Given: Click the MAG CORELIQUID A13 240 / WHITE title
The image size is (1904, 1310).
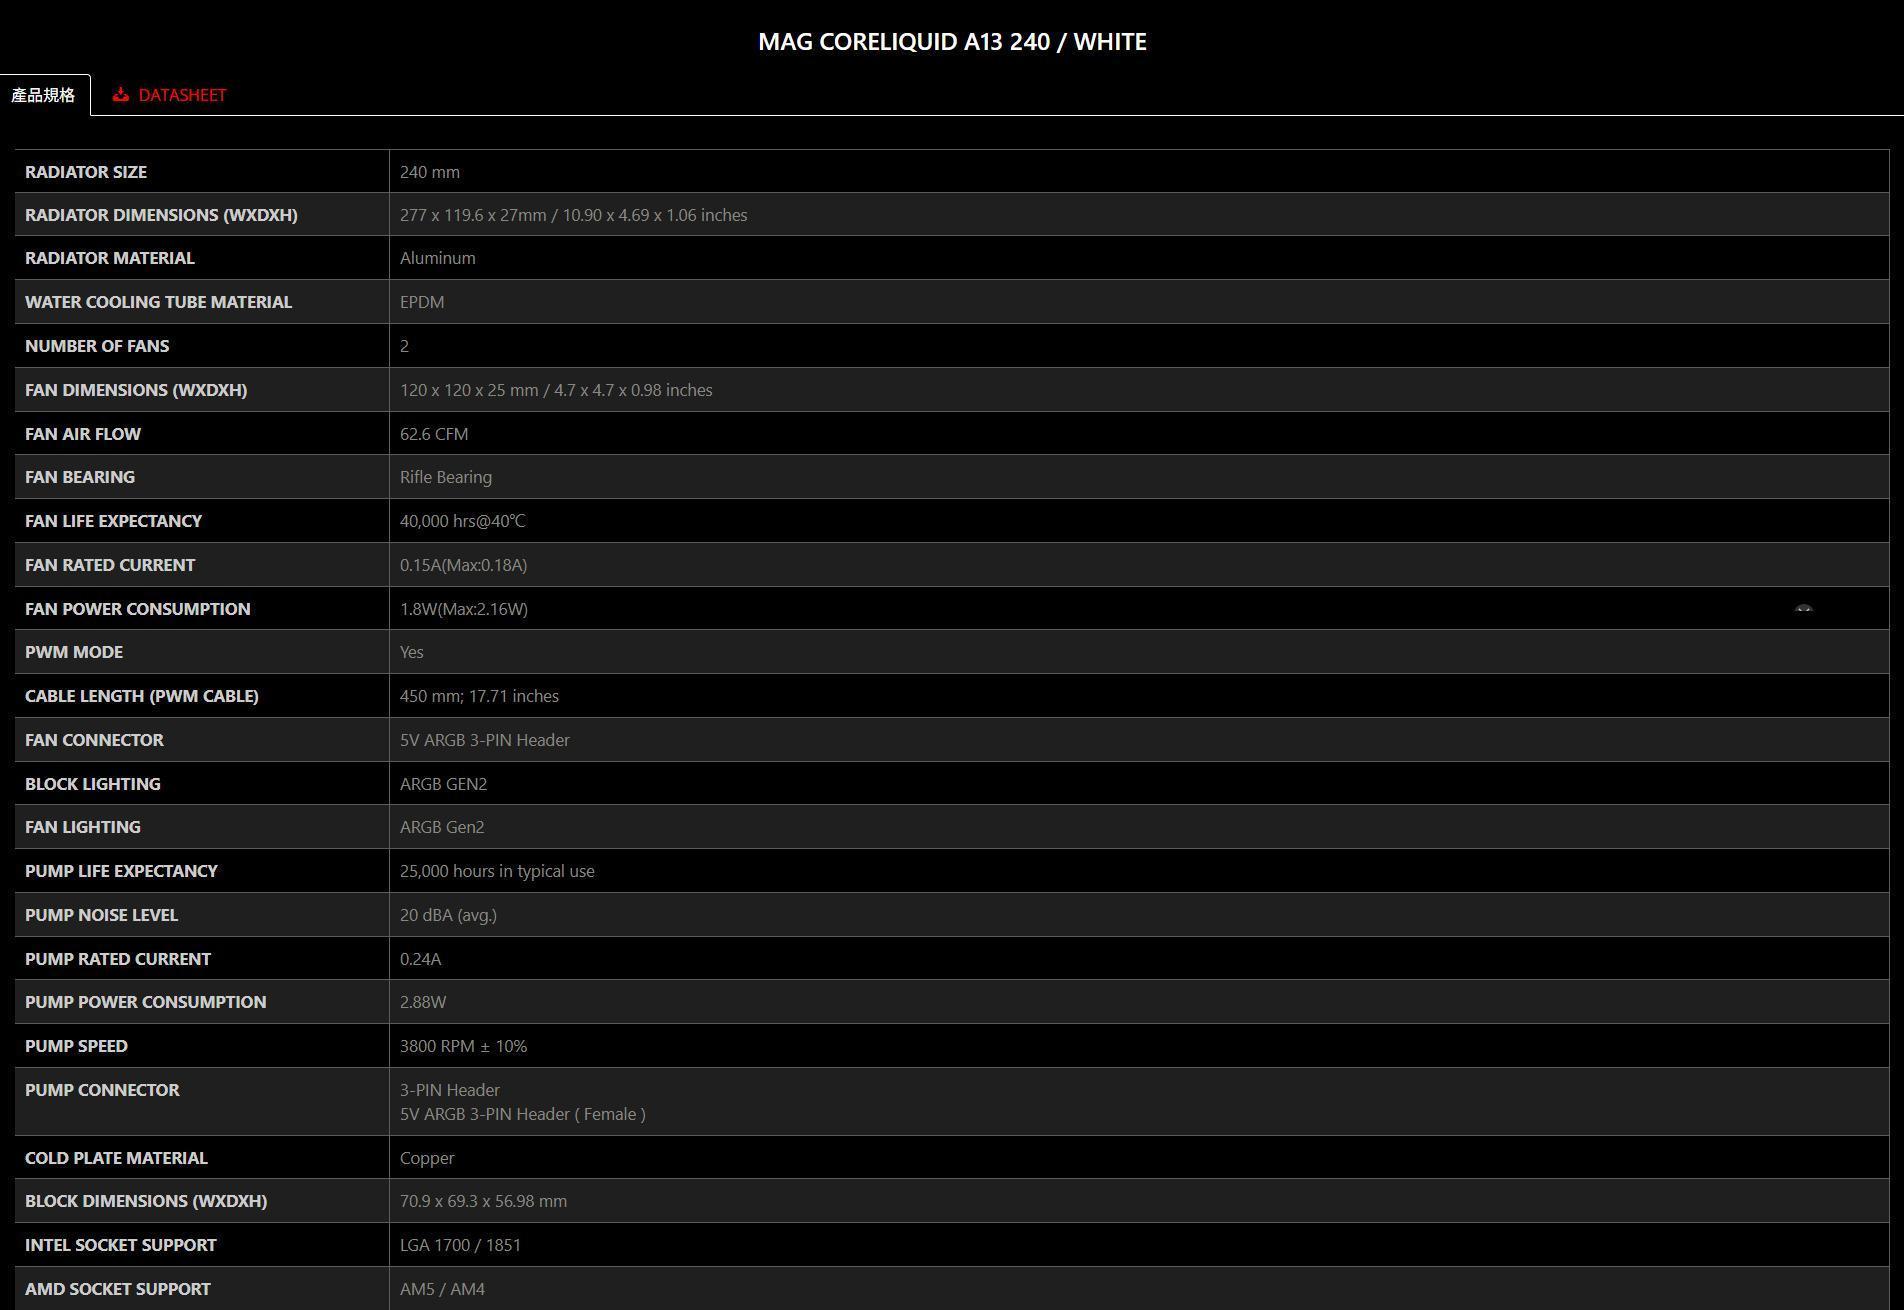Looking at the screenshot, I should (952, 42).
